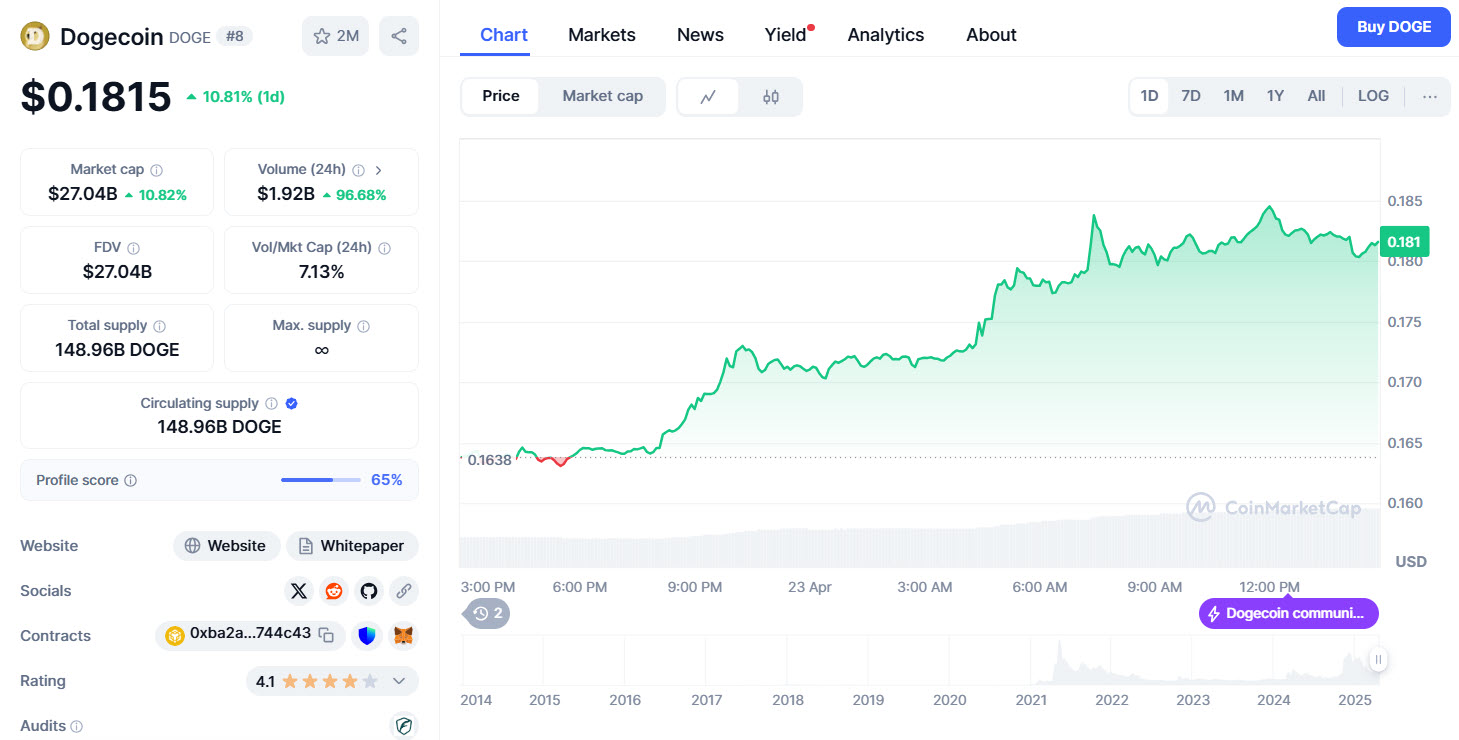Click the Dogecoin logo icon
This screenshot has width=1459, height=740.
(x=35, y=36)
